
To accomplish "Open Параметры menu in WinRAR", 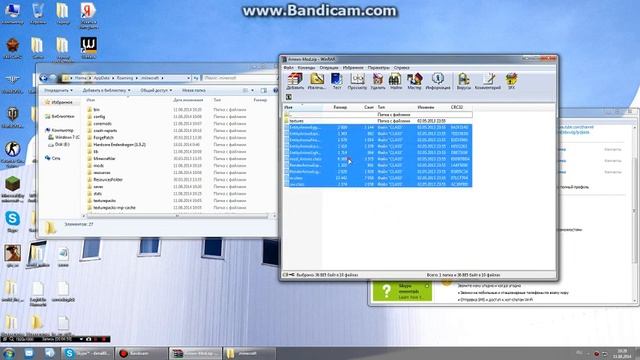I will (378, 68).
